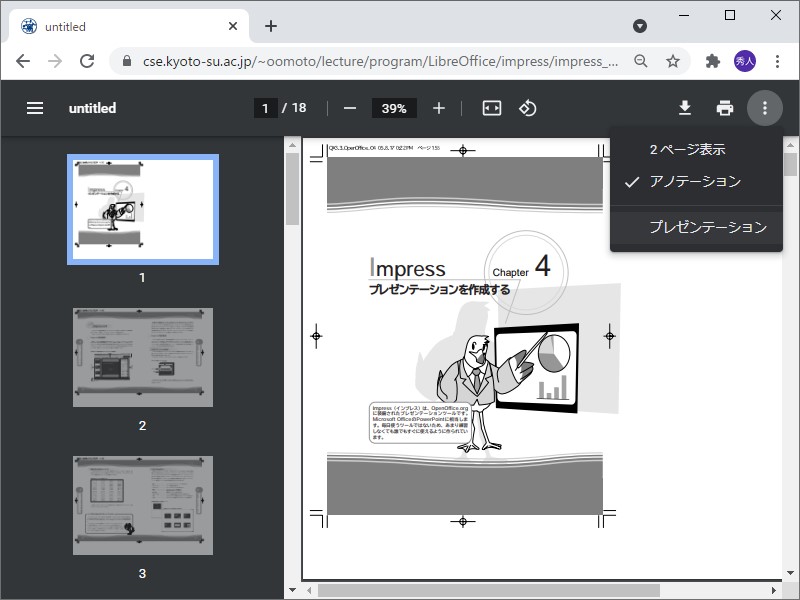Disable the アノテーション option
800x600 pixels.
coord(696,182)
